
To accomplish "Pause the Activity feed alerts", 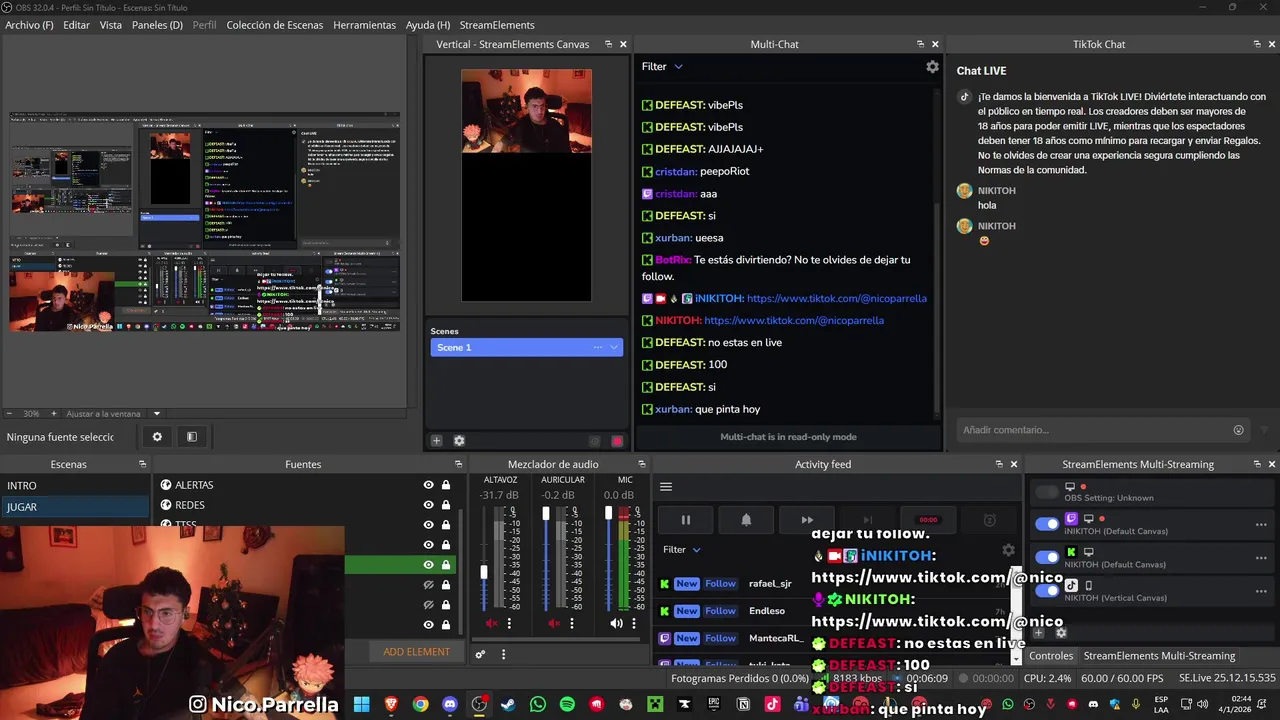I will [686, 520].
